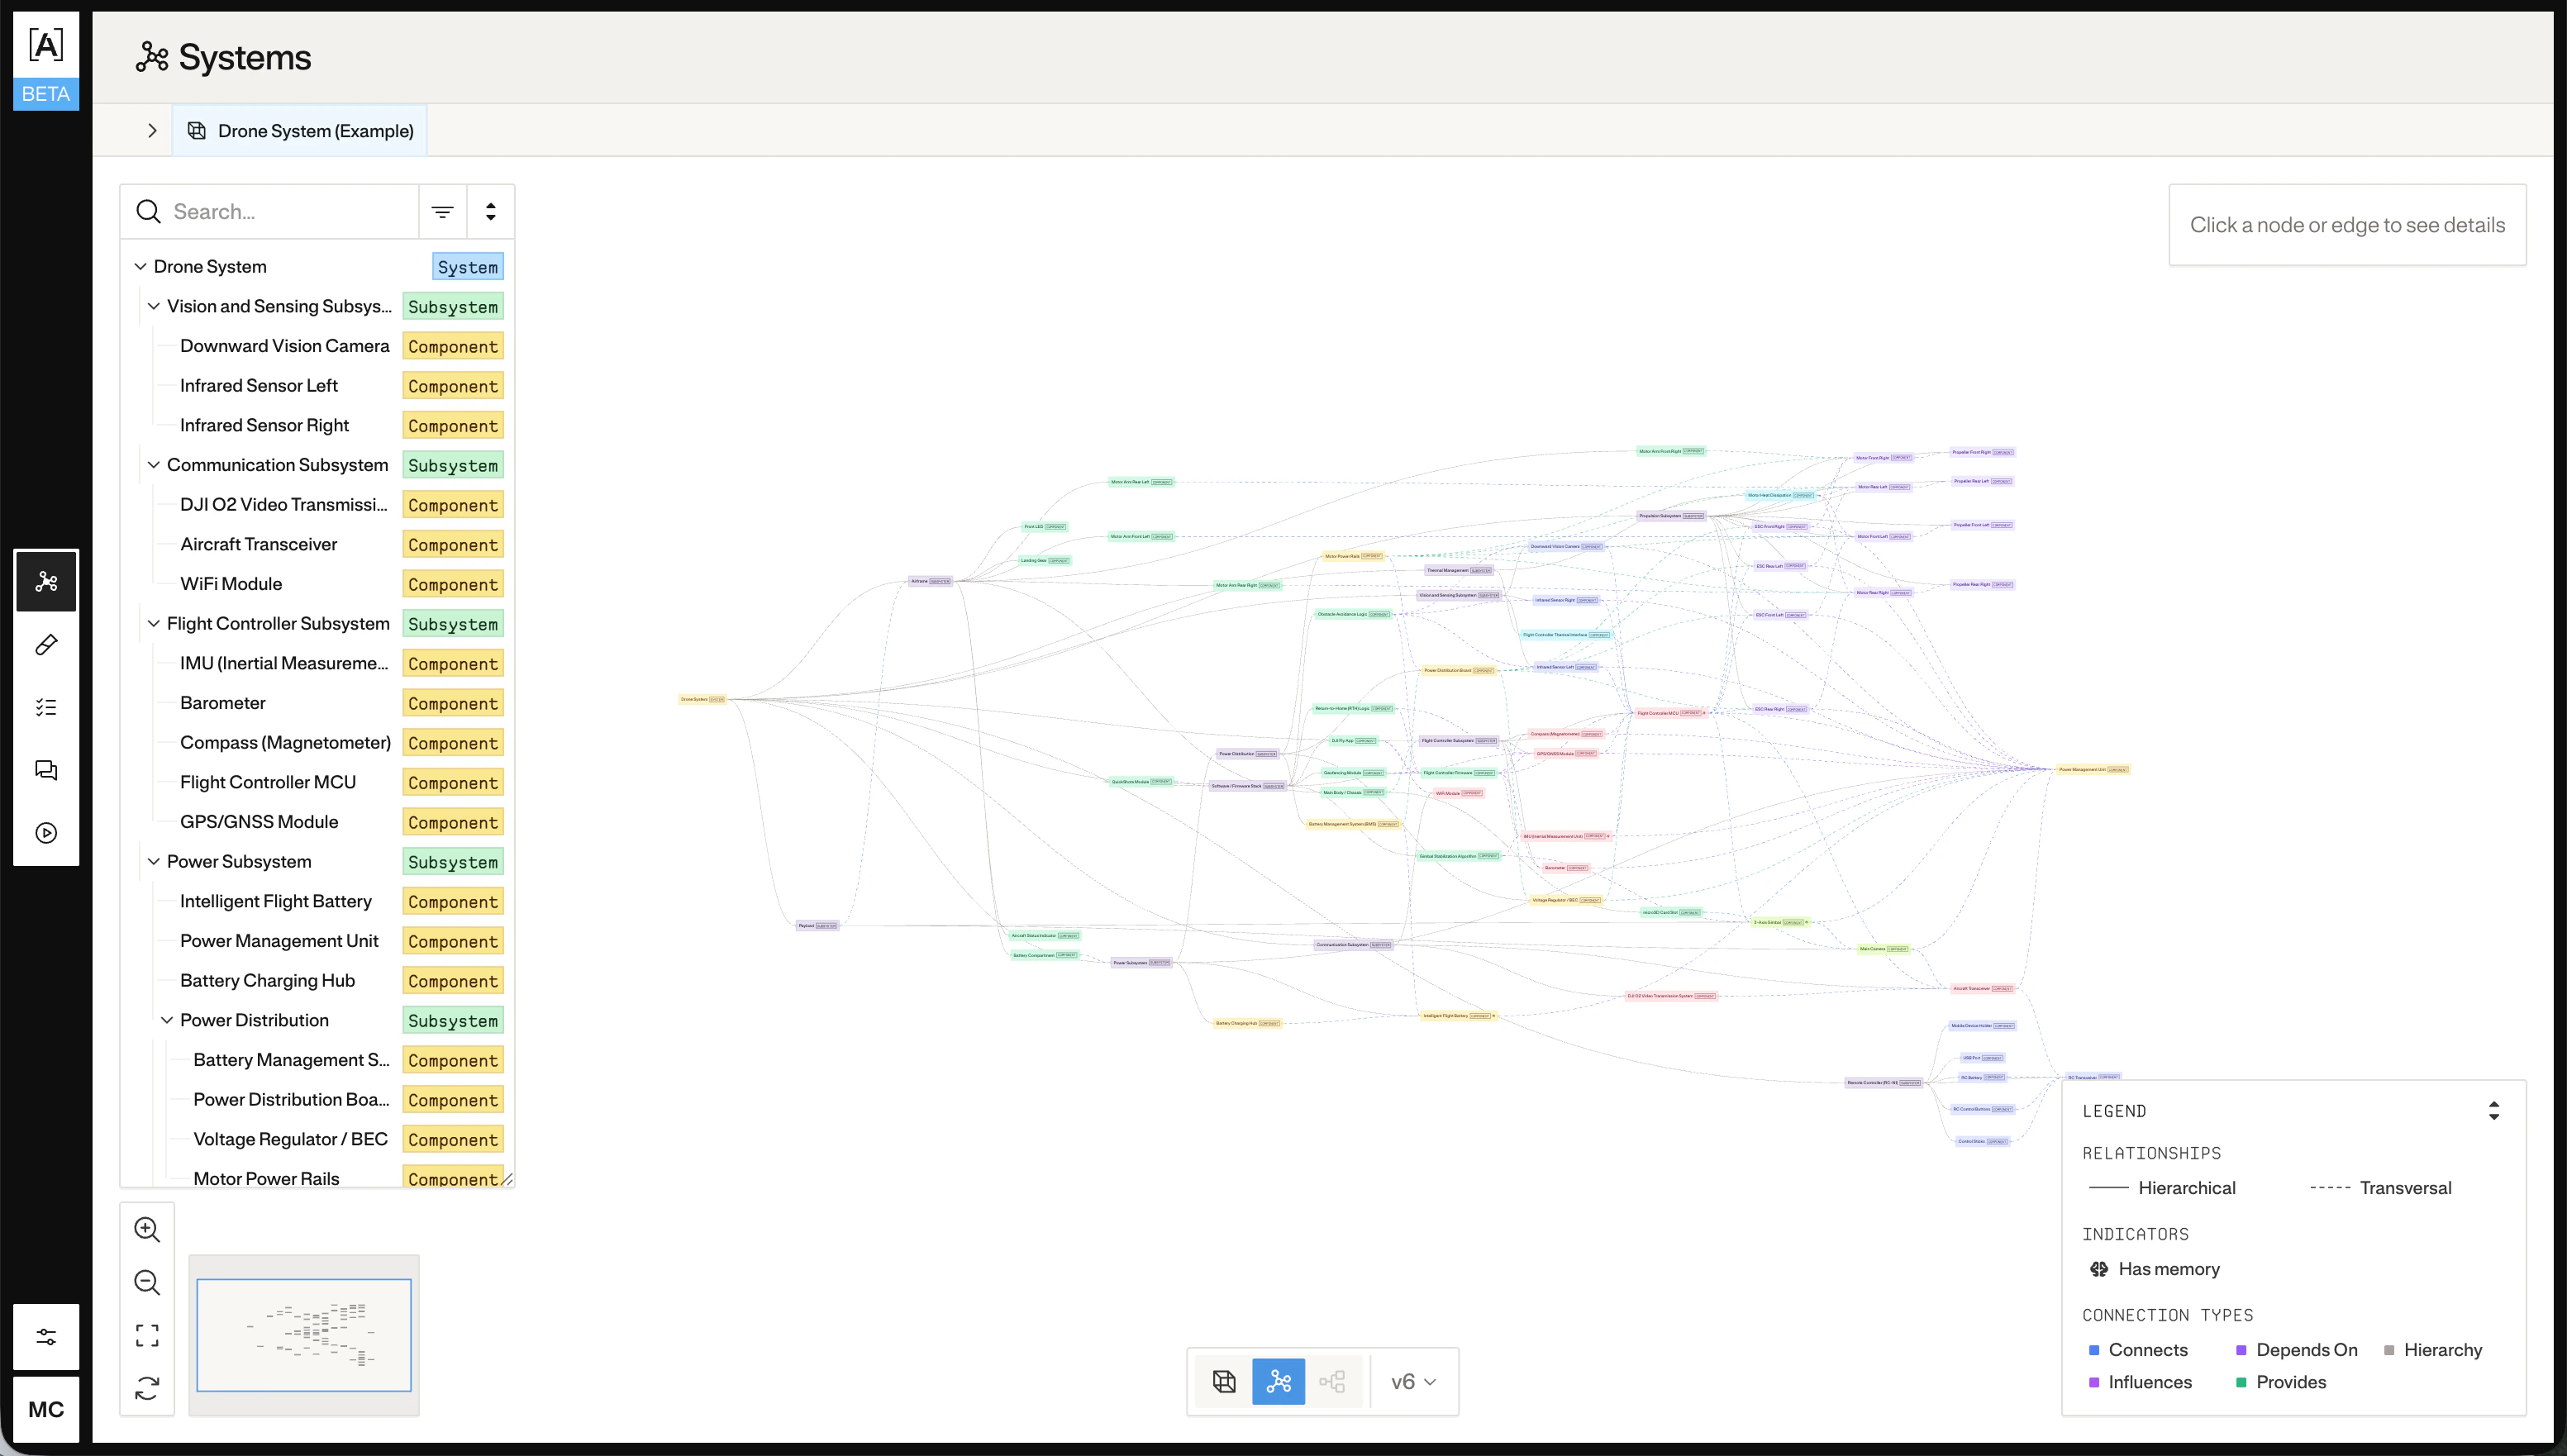
Task: Switch to tree layout view mode
Action: [1333, 1381]
